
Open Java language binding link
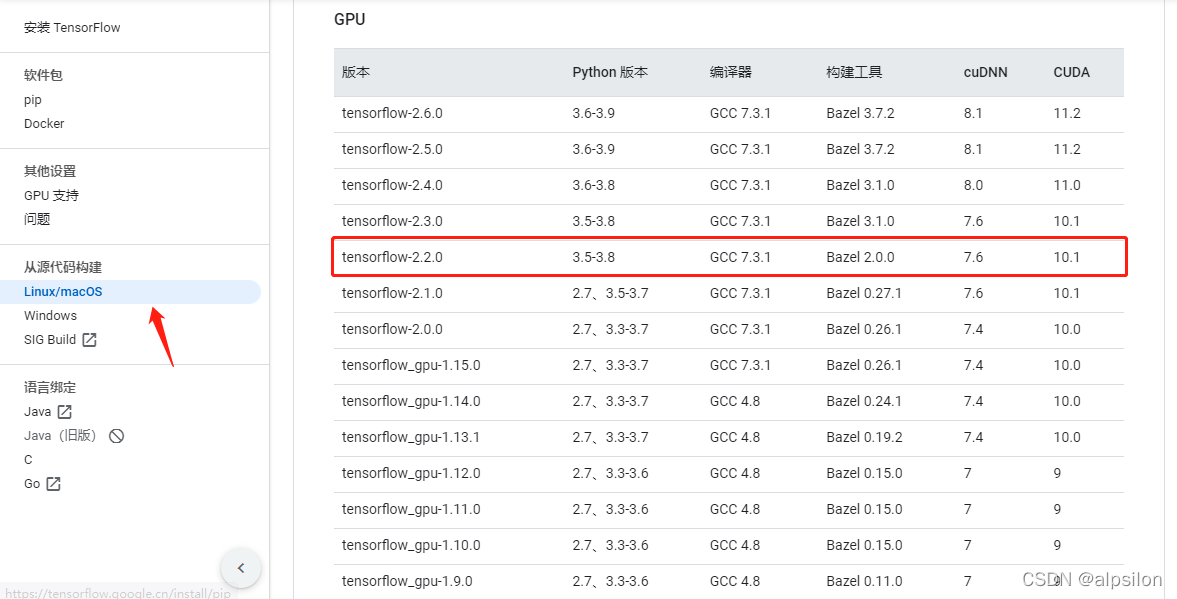click(x=38, y=411)
